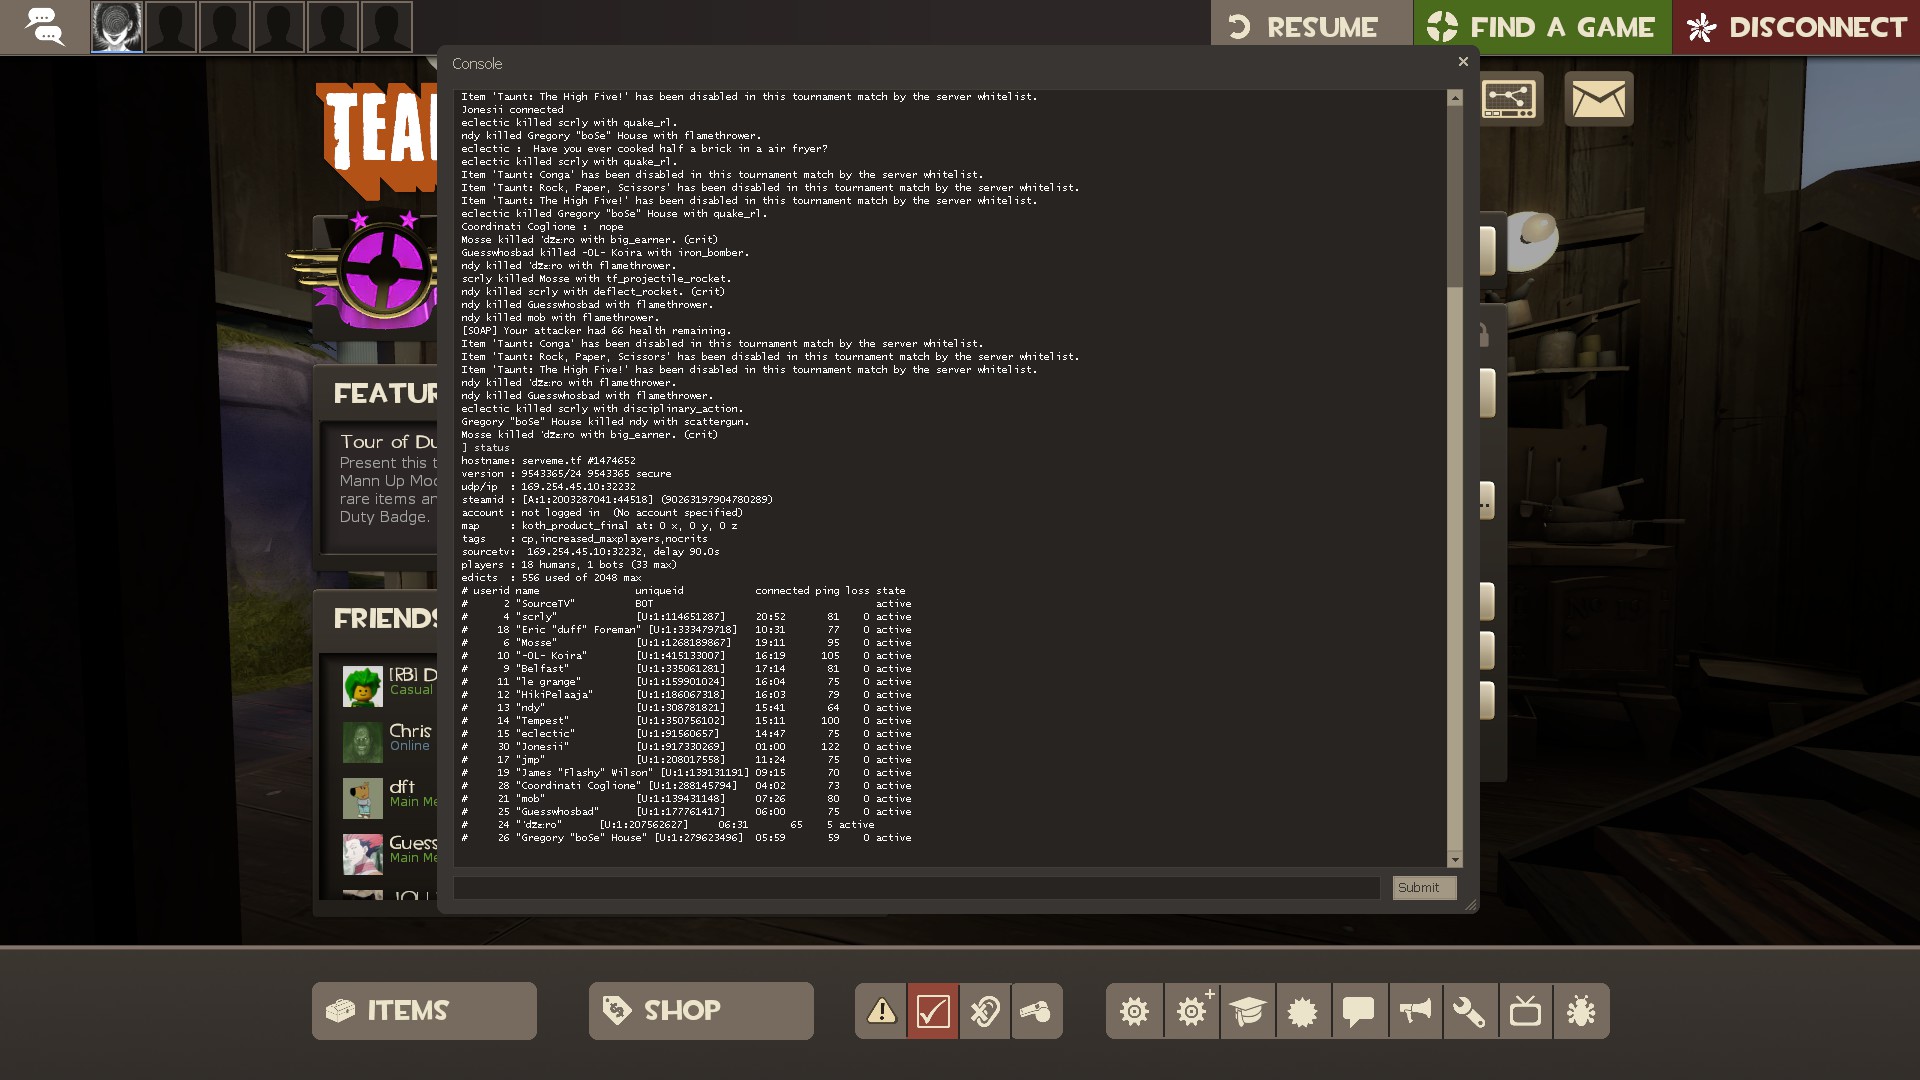This screenshot has height=1080, width=1920.
Task: Open the TV replay icon
Action: pos(1526,1011)
